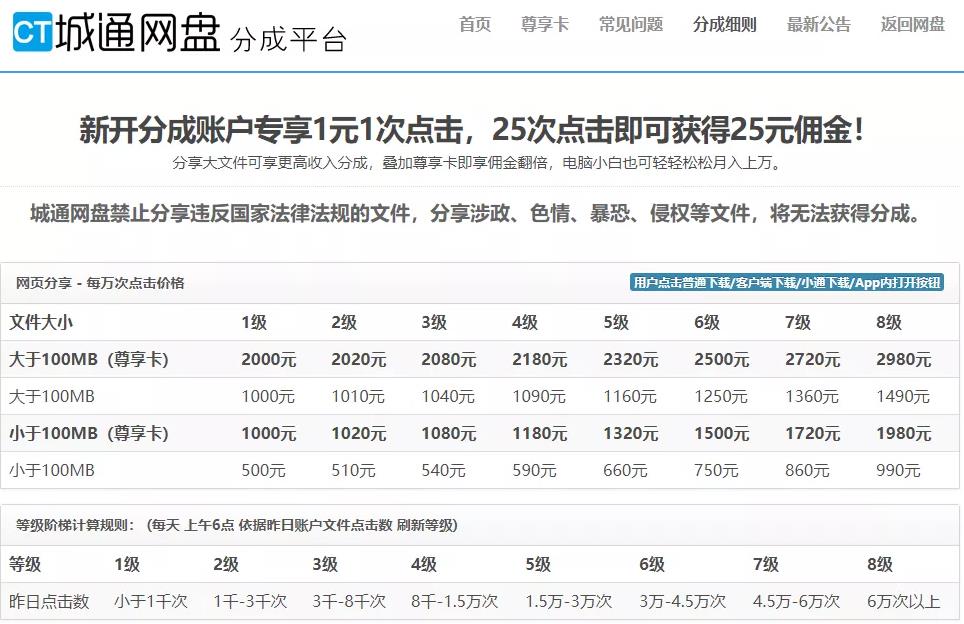The height and width of the screenshot is (624, 964).
Task: Click the 750元 price cell
Action: click(716, 470)
